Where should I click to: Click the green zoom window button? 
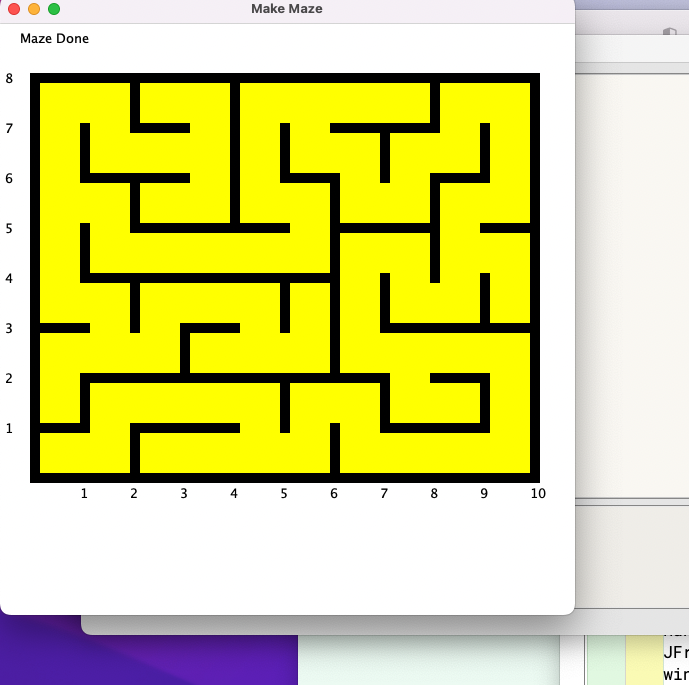tap(54, 9)
